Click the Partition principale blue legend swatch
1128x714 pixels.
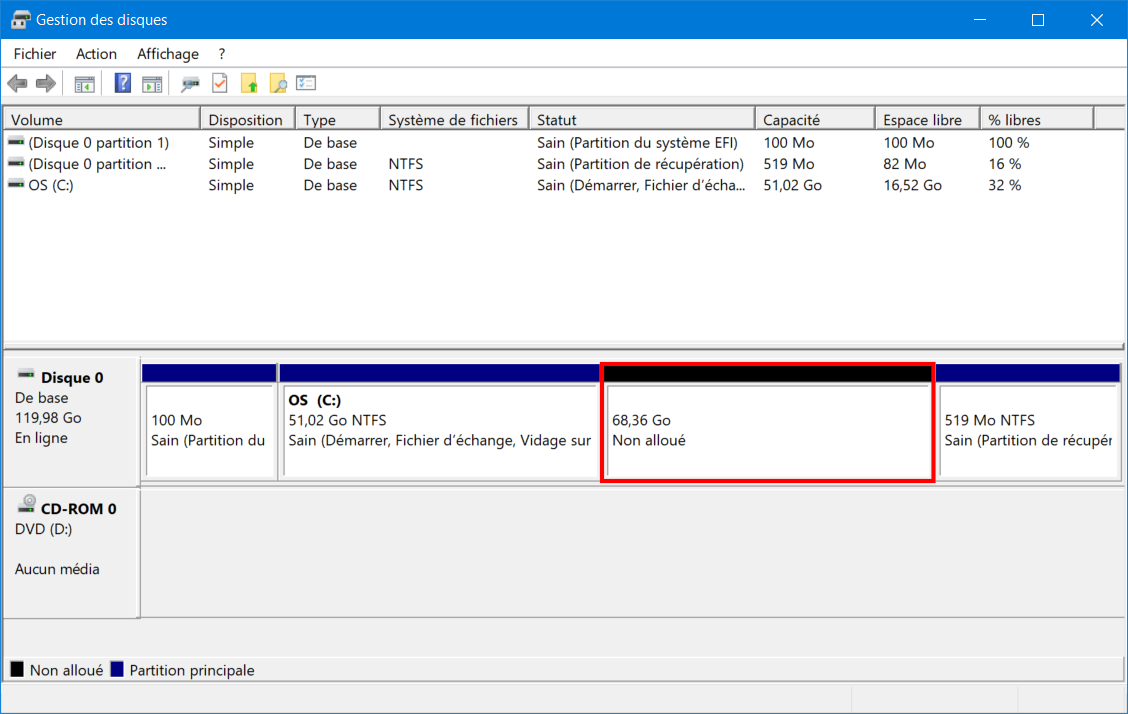pyautogui.click(x=117, y=669)
